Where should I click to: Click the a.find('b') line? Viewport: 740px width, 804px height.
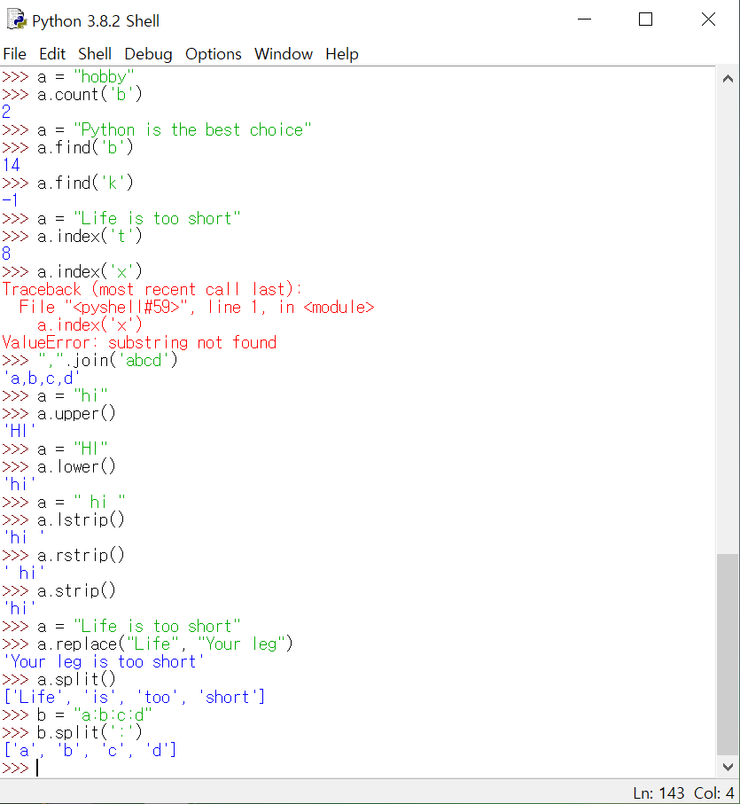coord(68,148)
